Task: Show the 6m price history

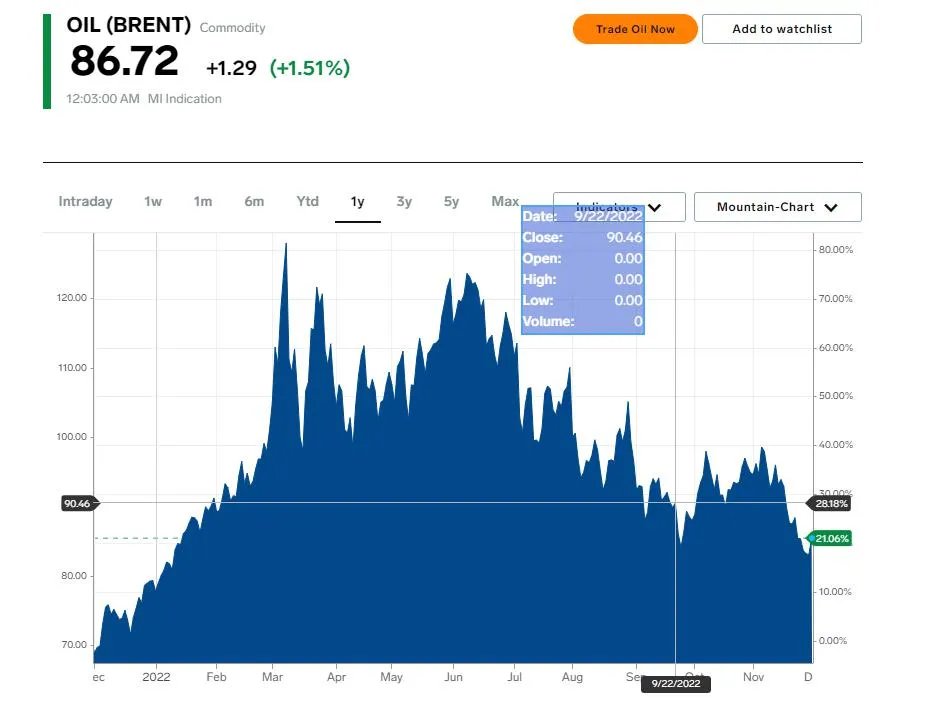Action: tap(254, 202)
